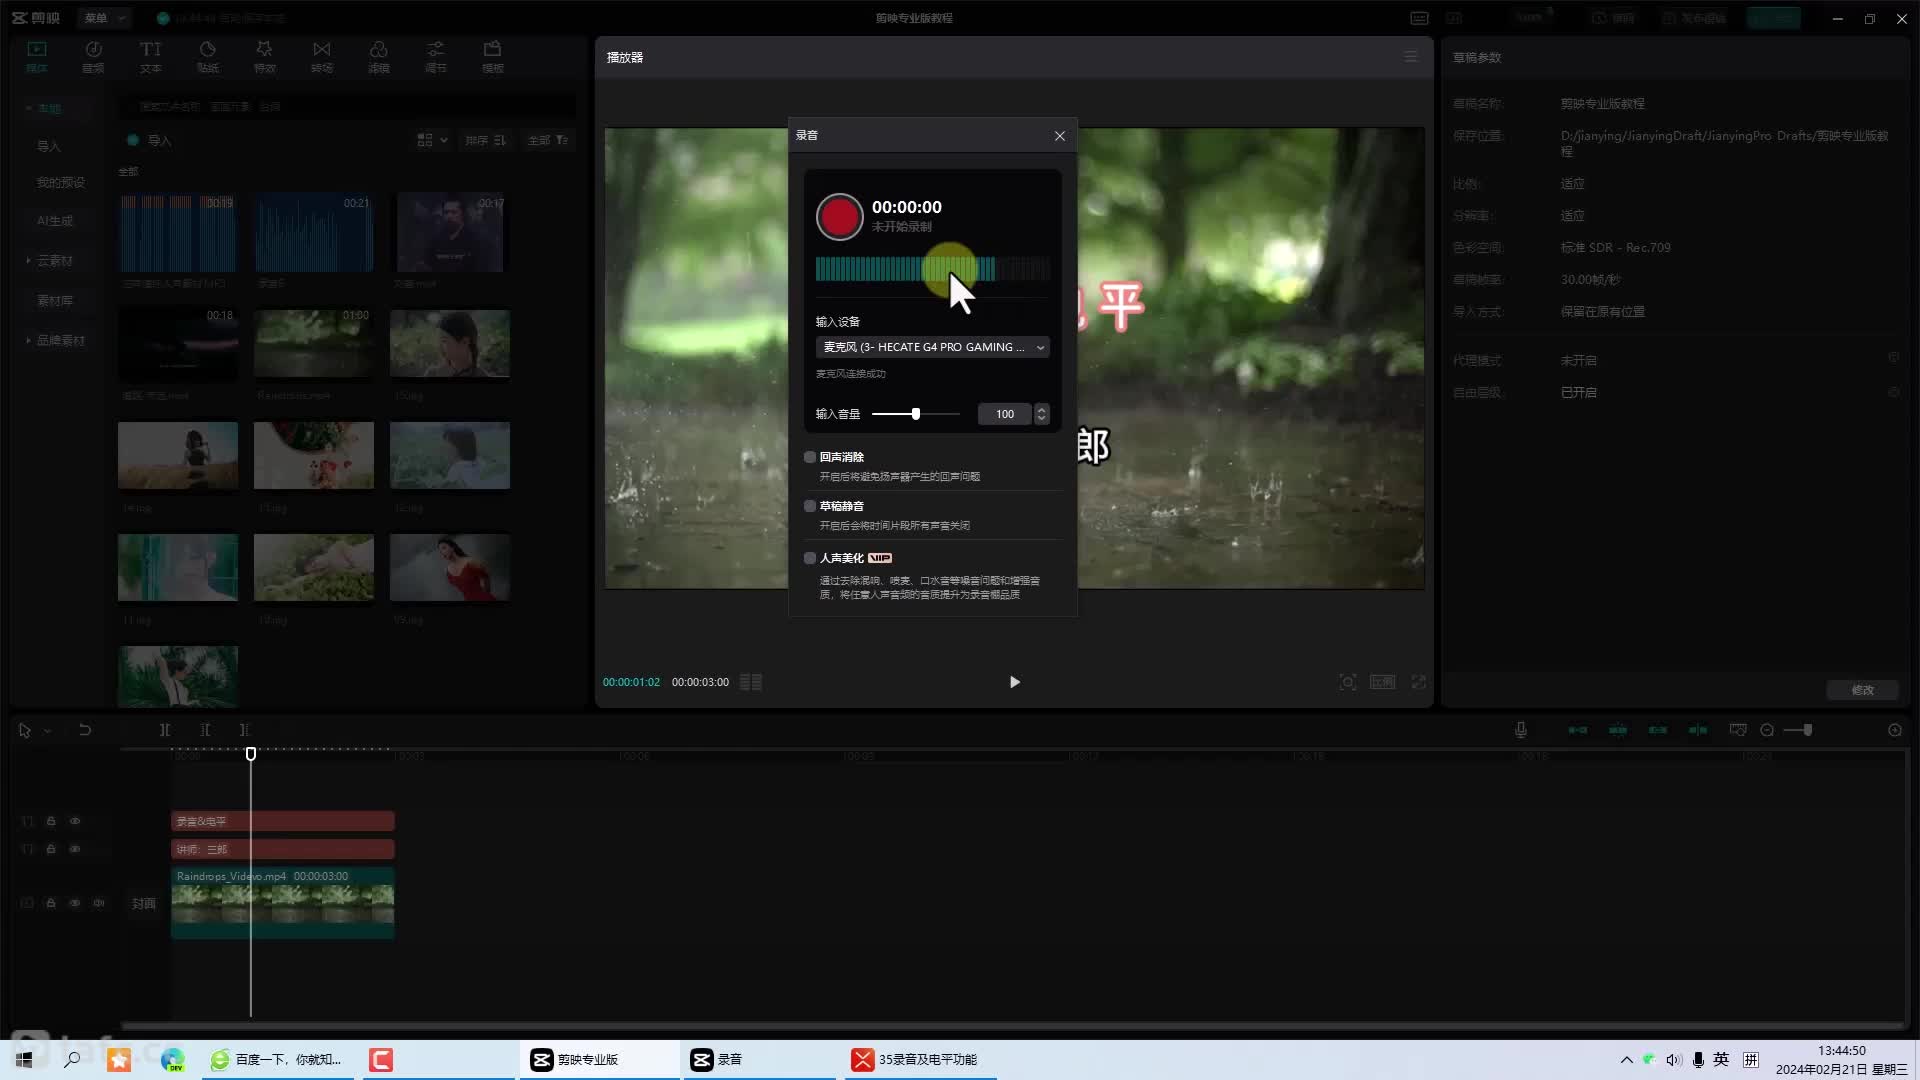This screenshot has height=1080, width=1920.
Task: Open the player panel hamburger menu
Action: tap(1411, 57)
